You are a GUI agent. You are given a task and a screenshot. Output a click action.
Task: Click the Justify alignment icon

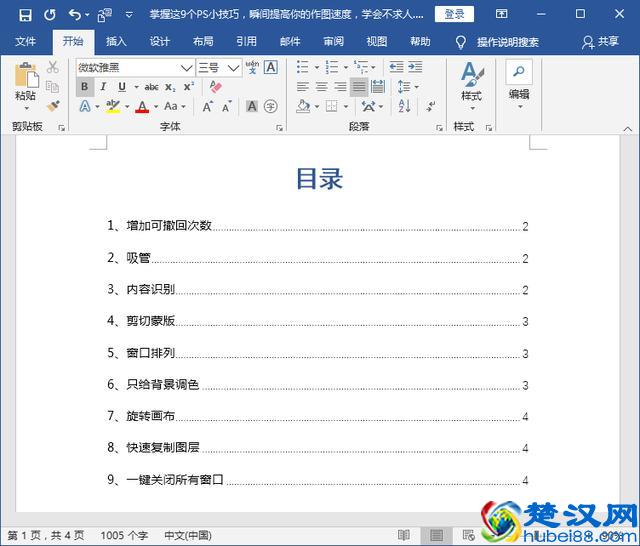(359, 87)
